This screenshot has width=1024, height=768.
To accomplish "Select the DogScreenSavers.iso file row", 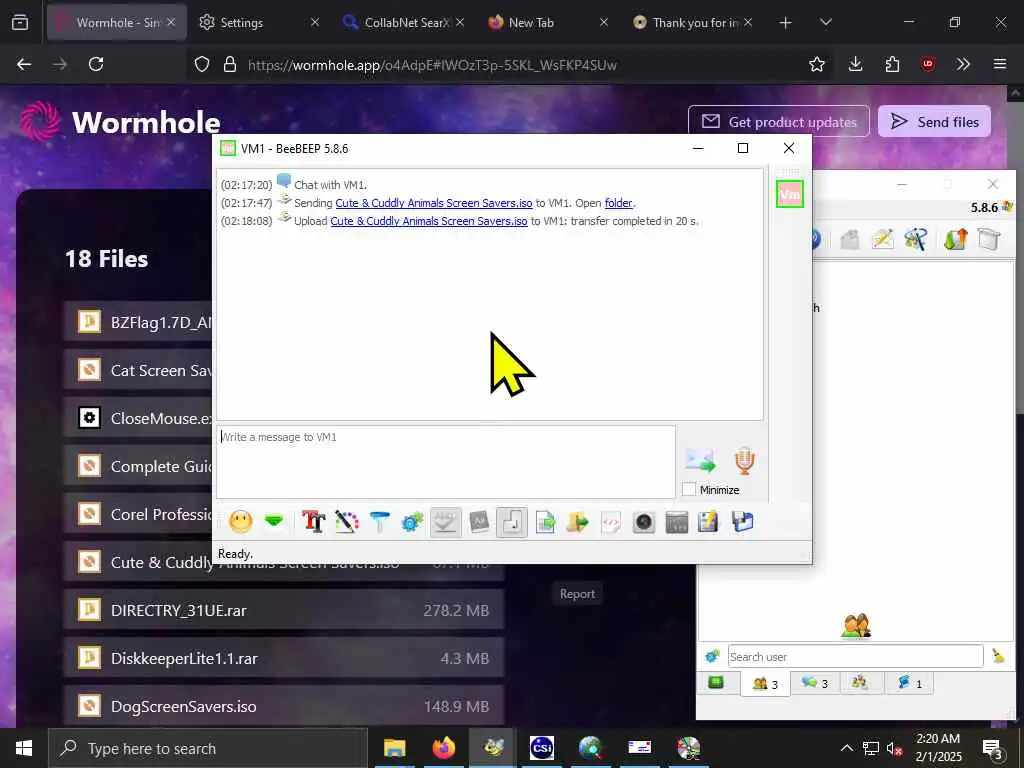I will coord(283,706).
